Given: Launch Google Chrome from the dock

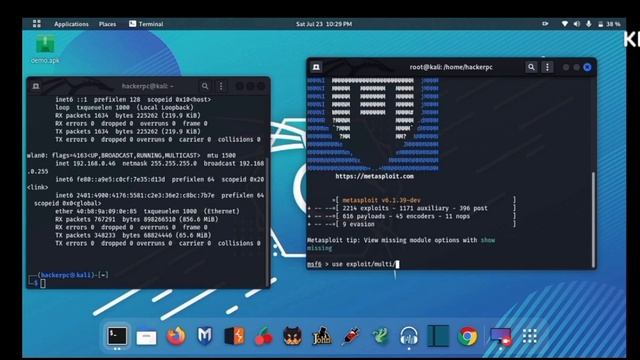Looking at the screenshot, I should pyautogui.click(x=468, y=336).
